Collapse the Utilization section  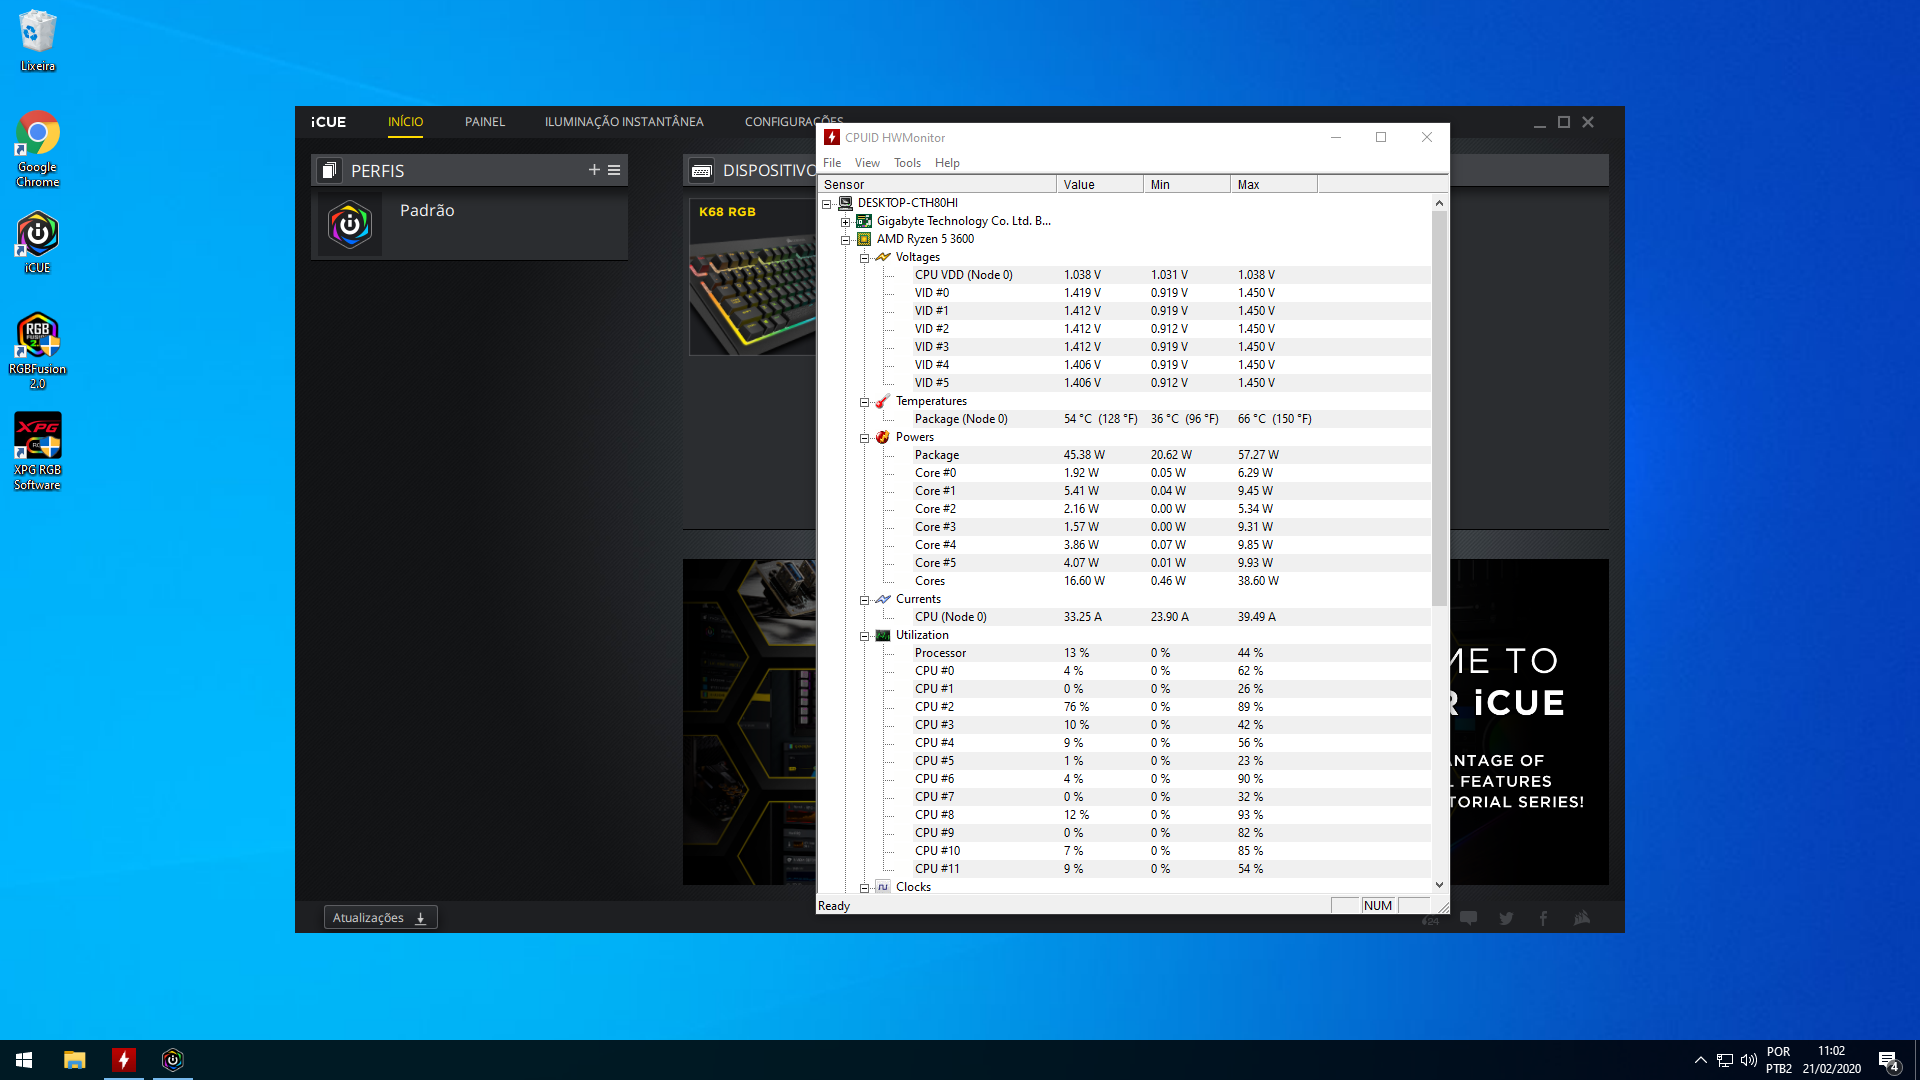click(x=865, y=636)
